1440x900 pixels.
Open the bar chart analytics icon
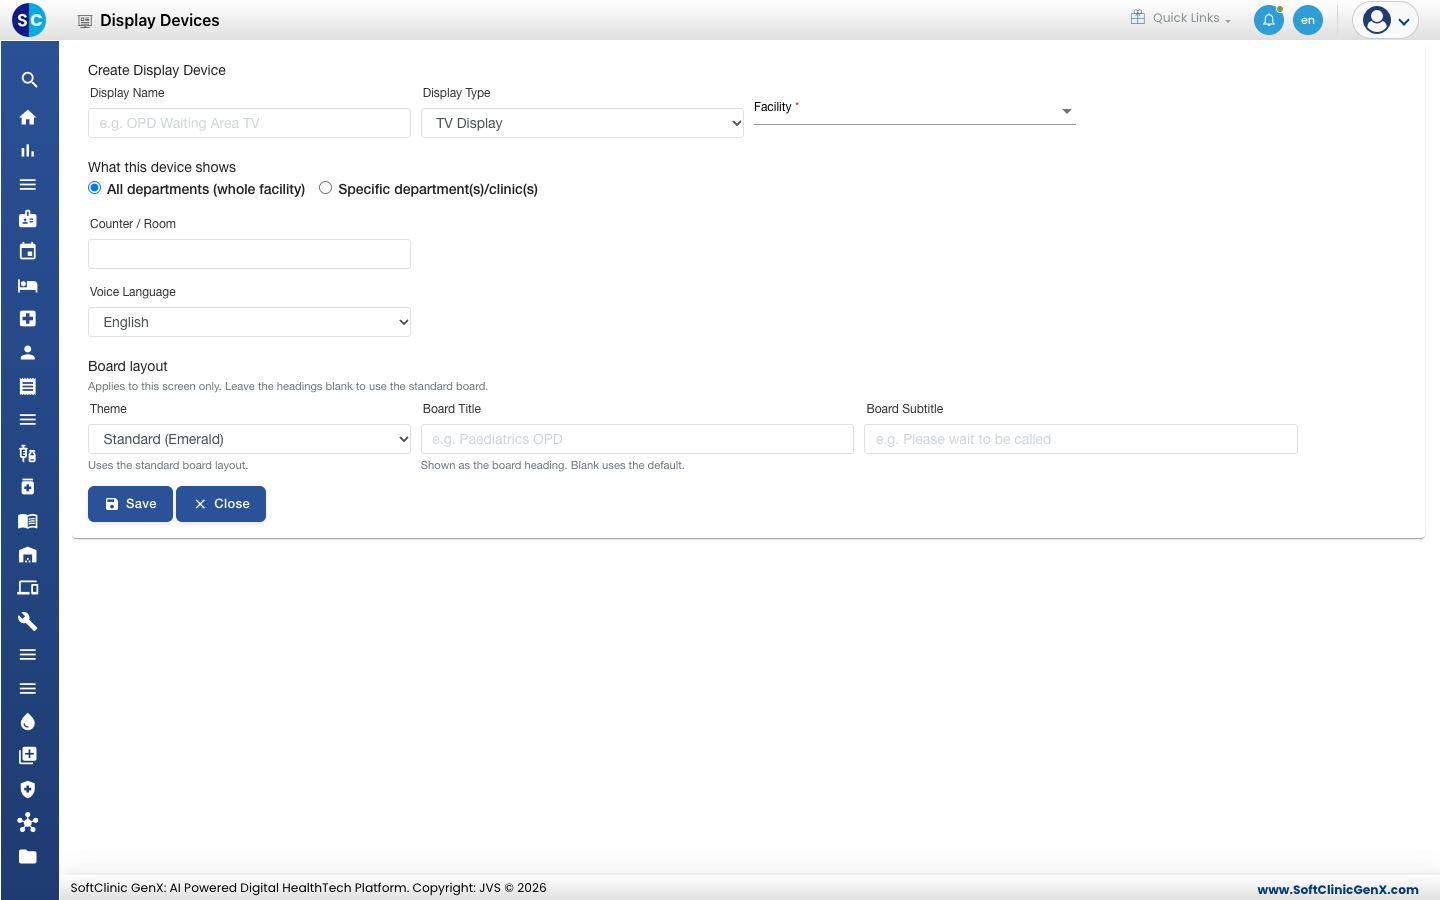coord(28,151)
